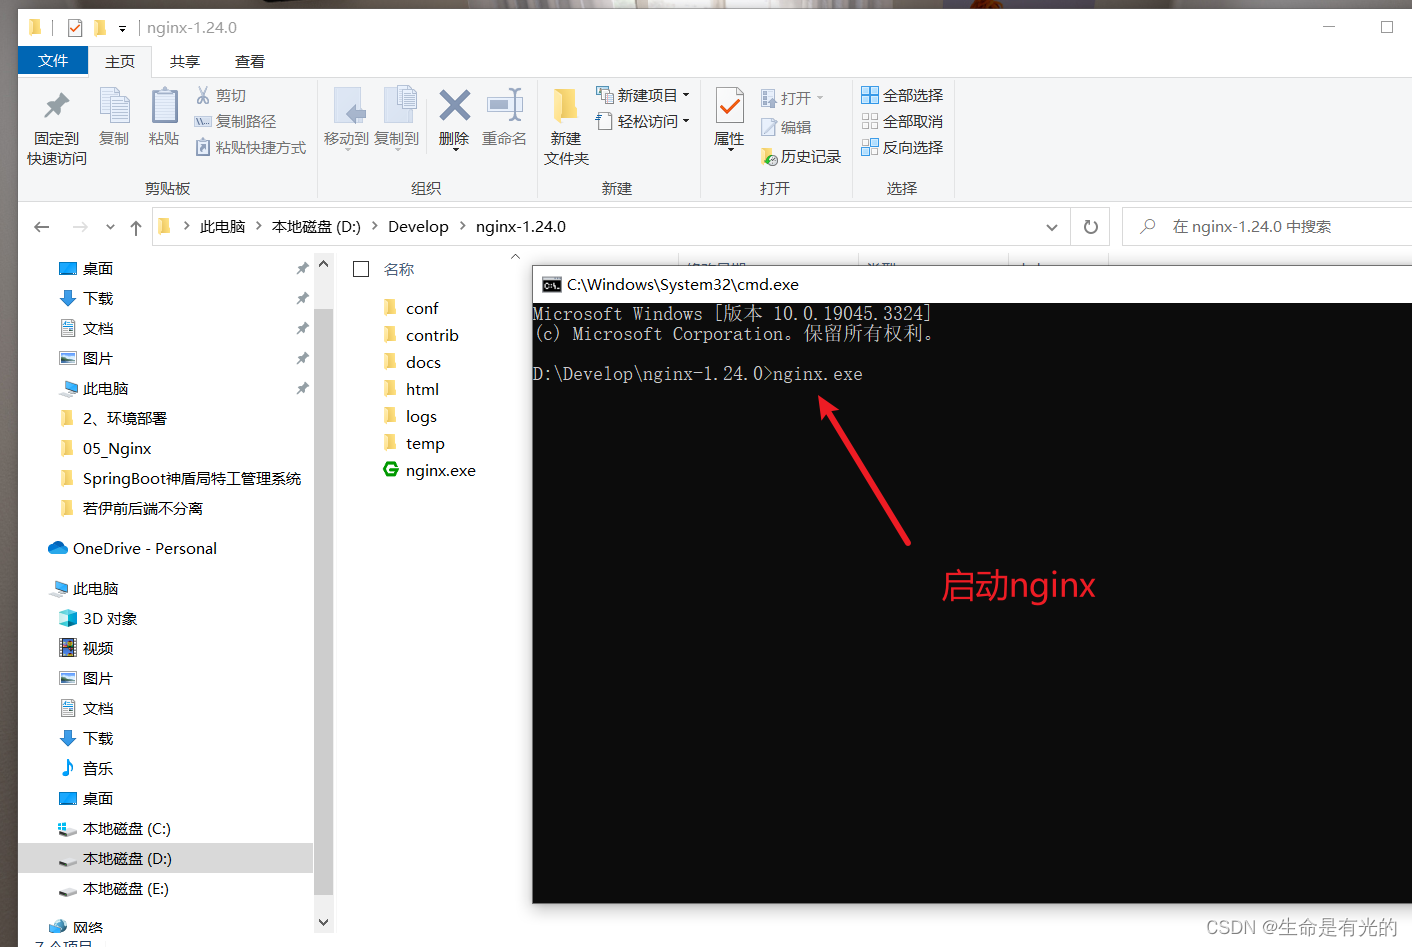Viewport: 1412px width, 947px height.
Task: Select 网络 (Network) in navigation pane
Action: [x=76, y=927]
